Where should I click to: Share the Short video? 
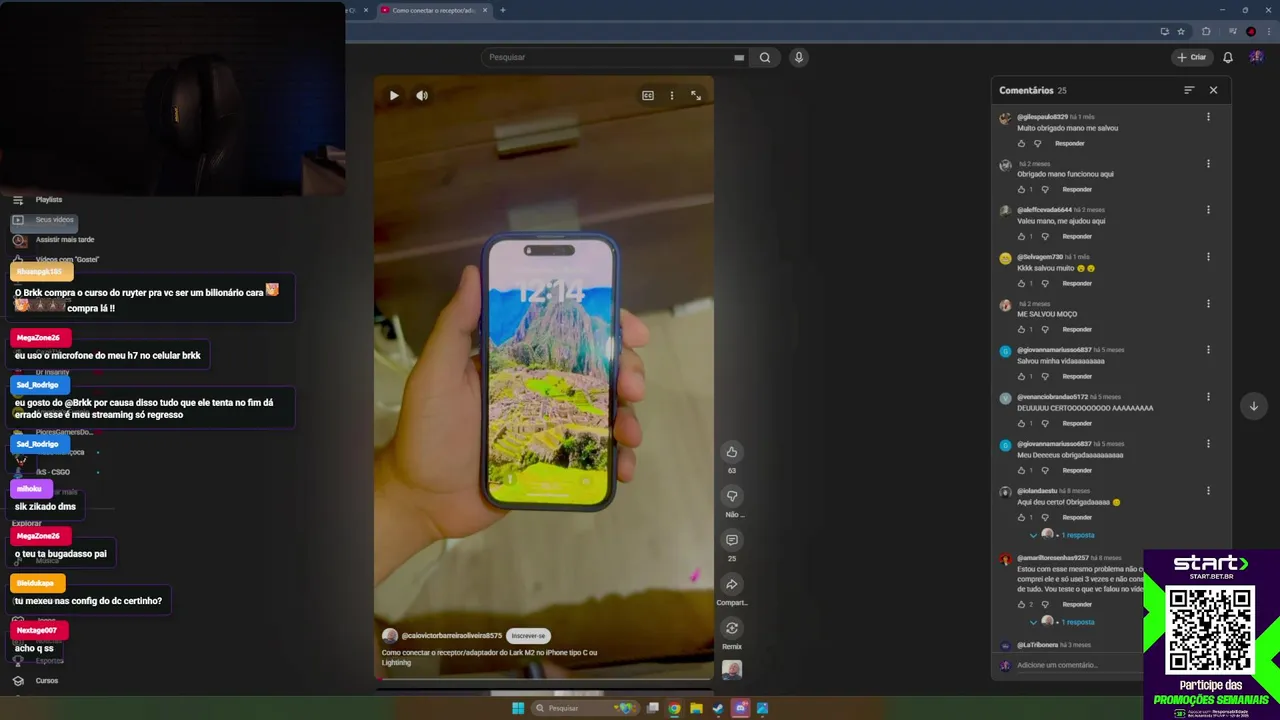(x=732, y=584)
